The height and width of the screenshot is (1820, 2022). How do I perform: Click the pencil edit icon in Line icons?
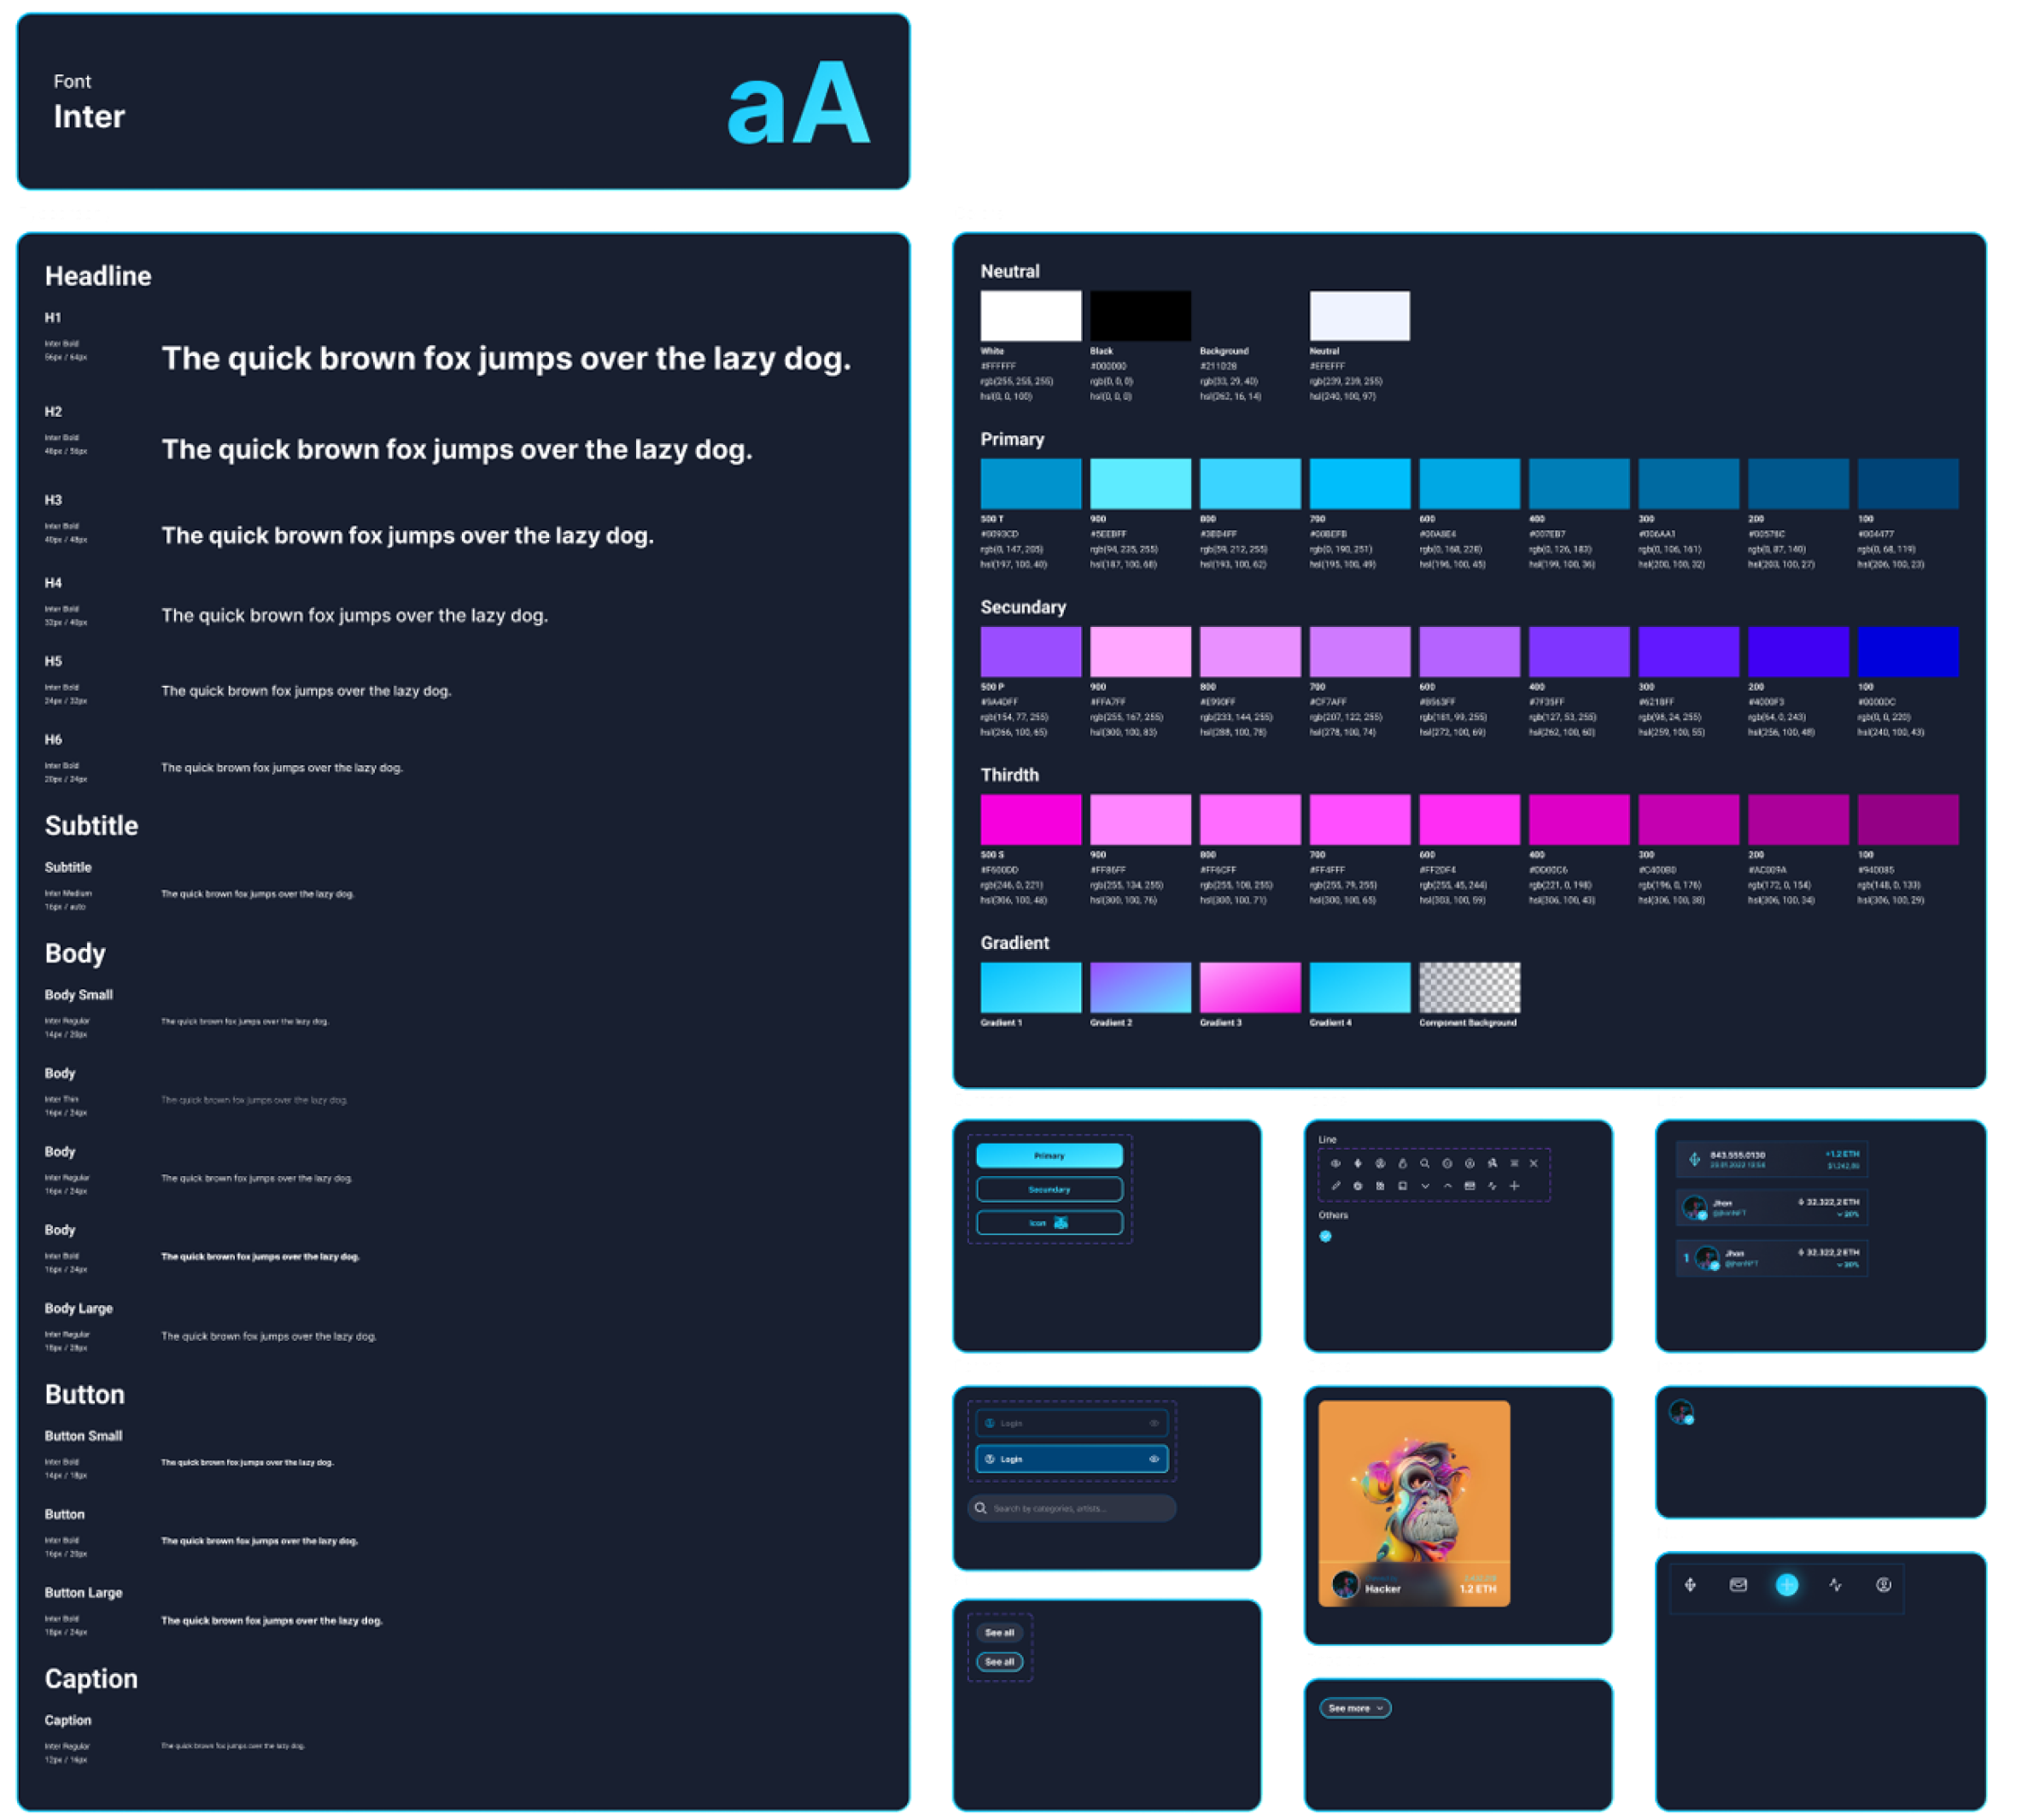click(x=1335, y=1186)
